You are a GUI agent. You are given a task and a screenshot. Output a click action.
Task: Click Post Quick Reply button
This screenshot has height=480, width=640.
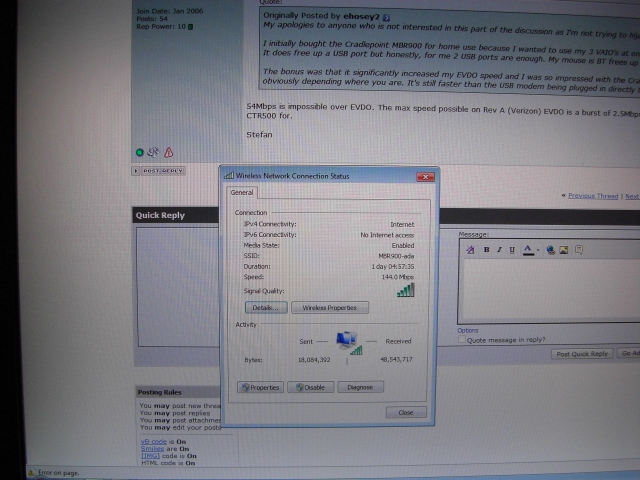(582, 354)
